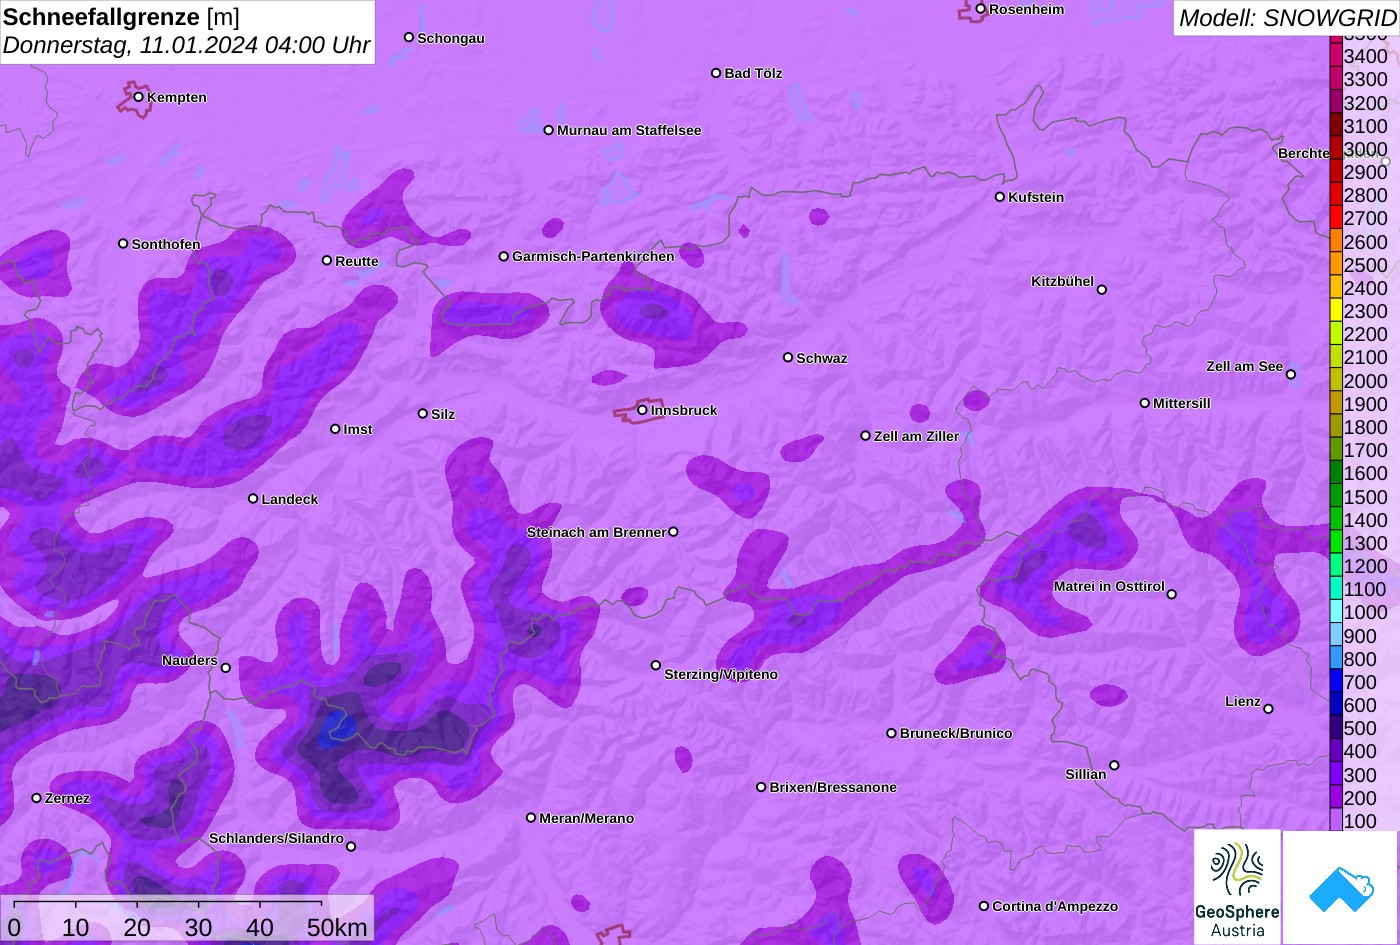
Task: Click the Rosenheim city marker dot
Action: point(981,9)
